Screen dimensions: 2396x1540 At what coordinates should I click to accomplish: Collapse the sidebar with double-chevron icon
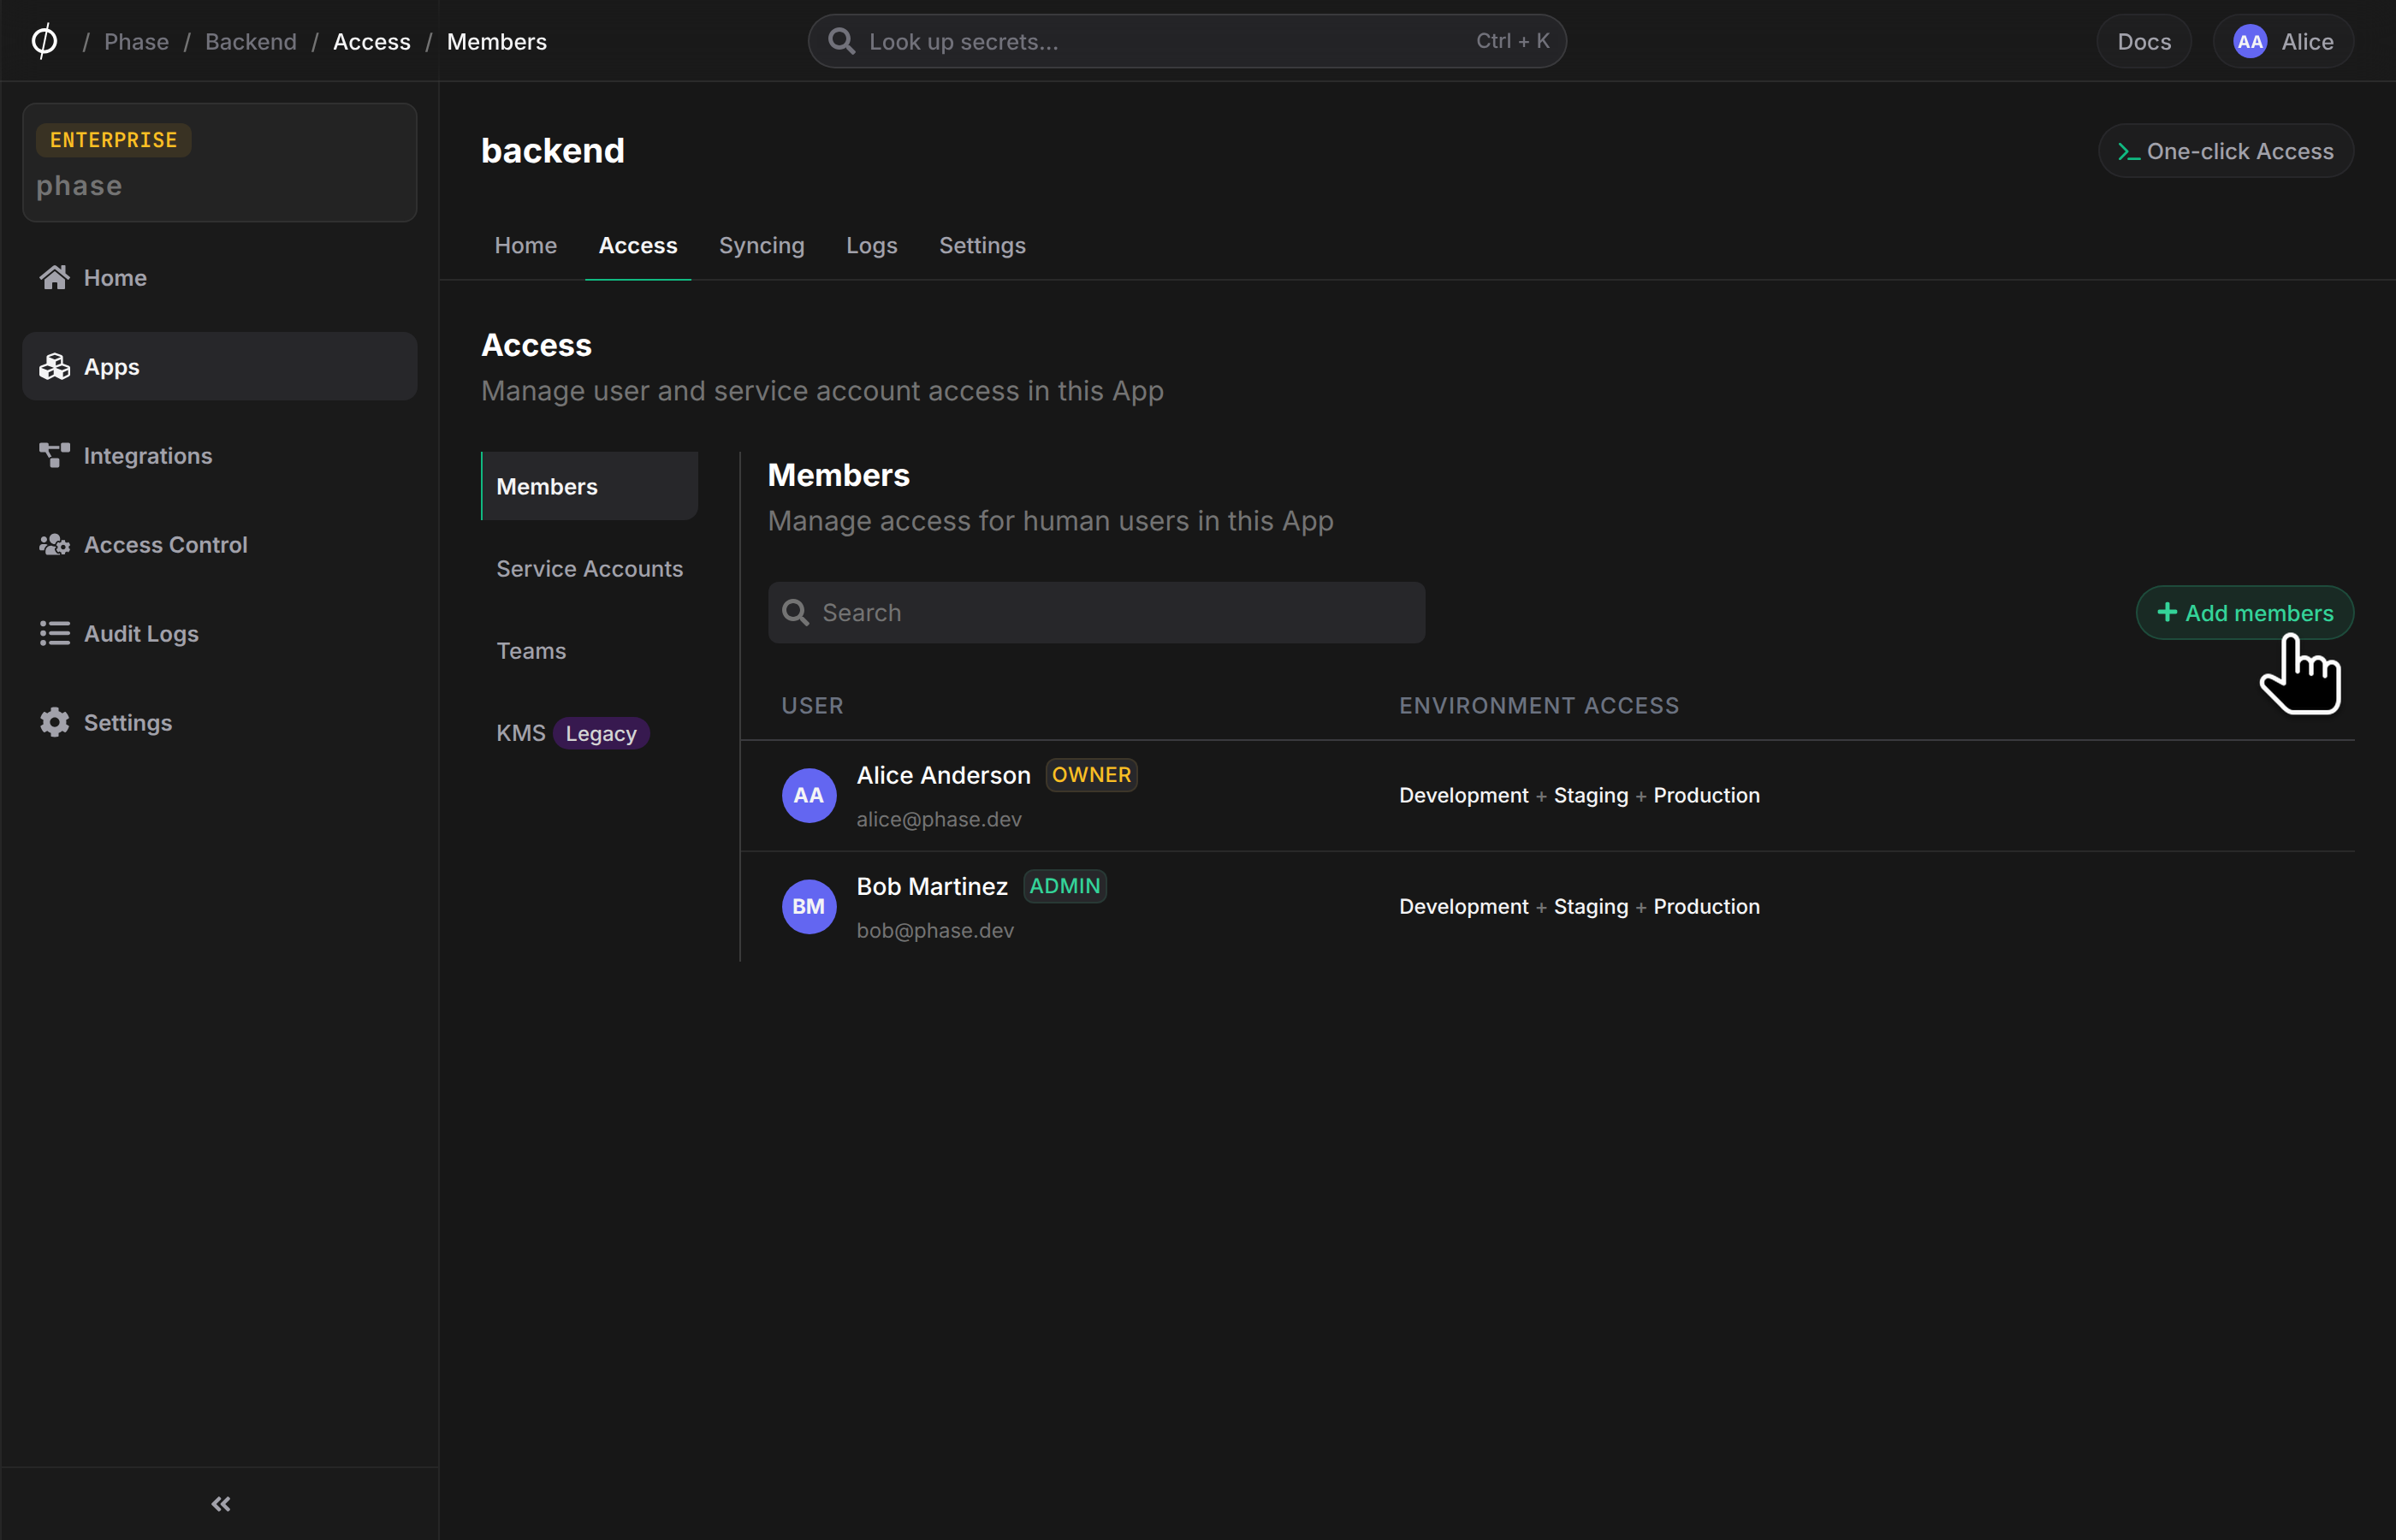pos(221,1503)
